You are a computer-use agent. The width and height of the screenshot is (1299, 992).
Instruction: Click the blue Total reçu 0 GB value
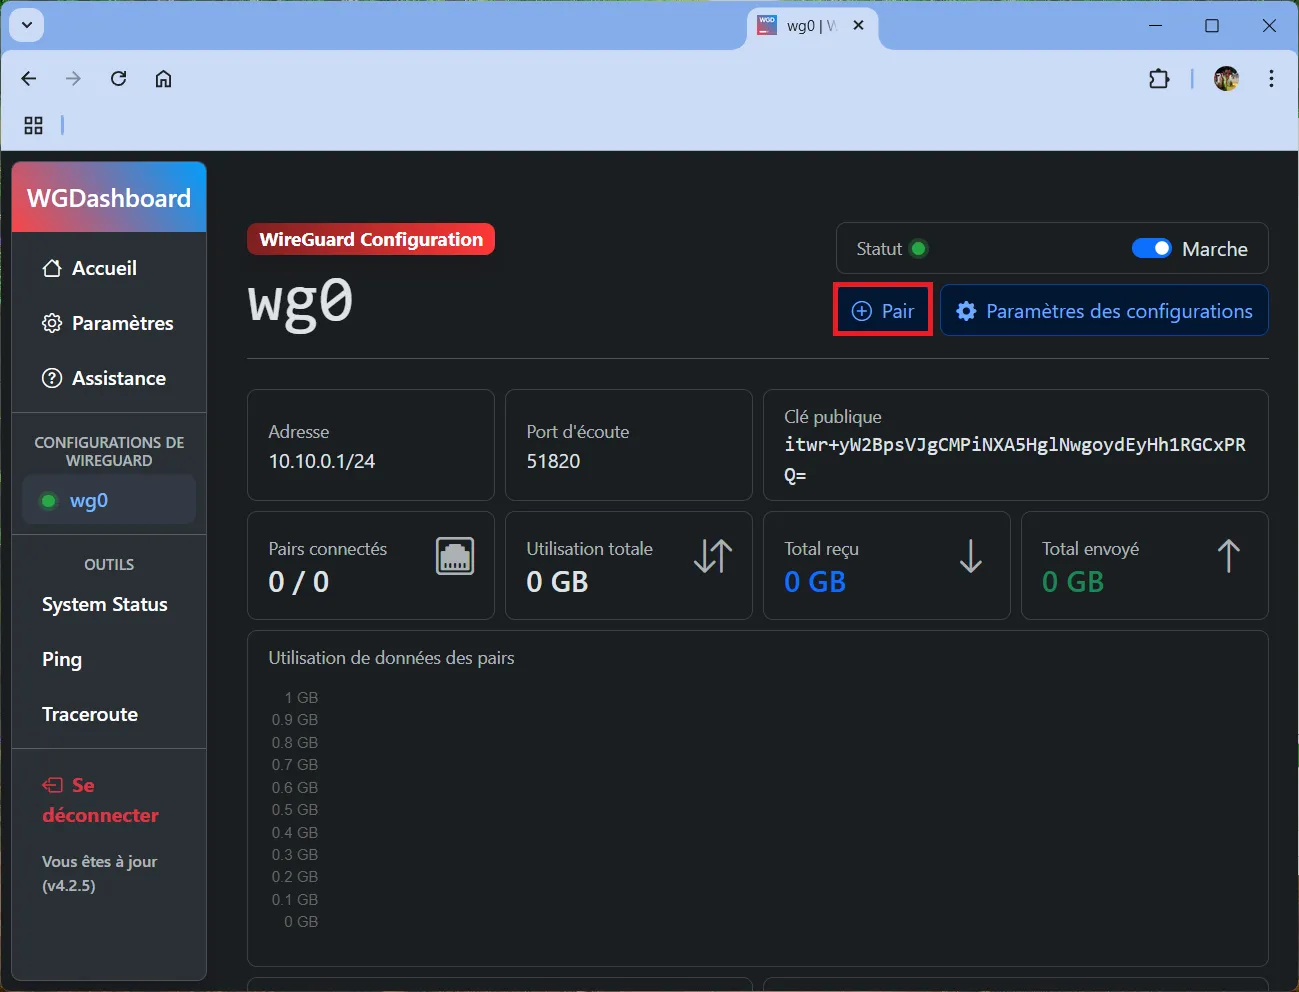click(815, 582)
